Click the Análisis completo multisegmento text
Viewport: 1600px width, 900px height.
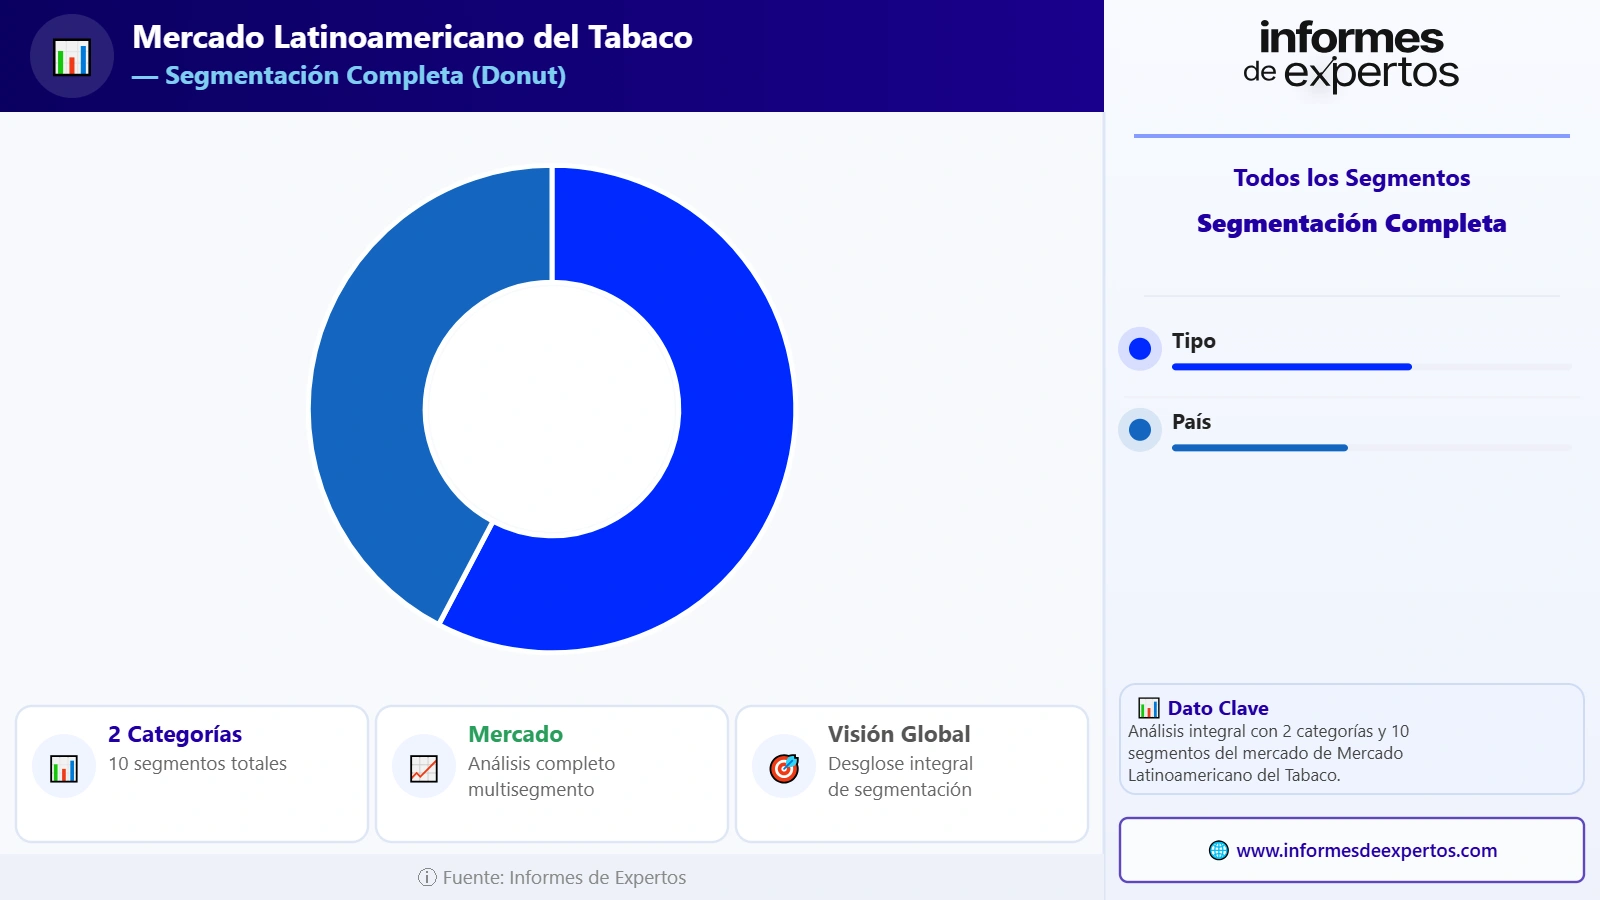click(541, 776)
